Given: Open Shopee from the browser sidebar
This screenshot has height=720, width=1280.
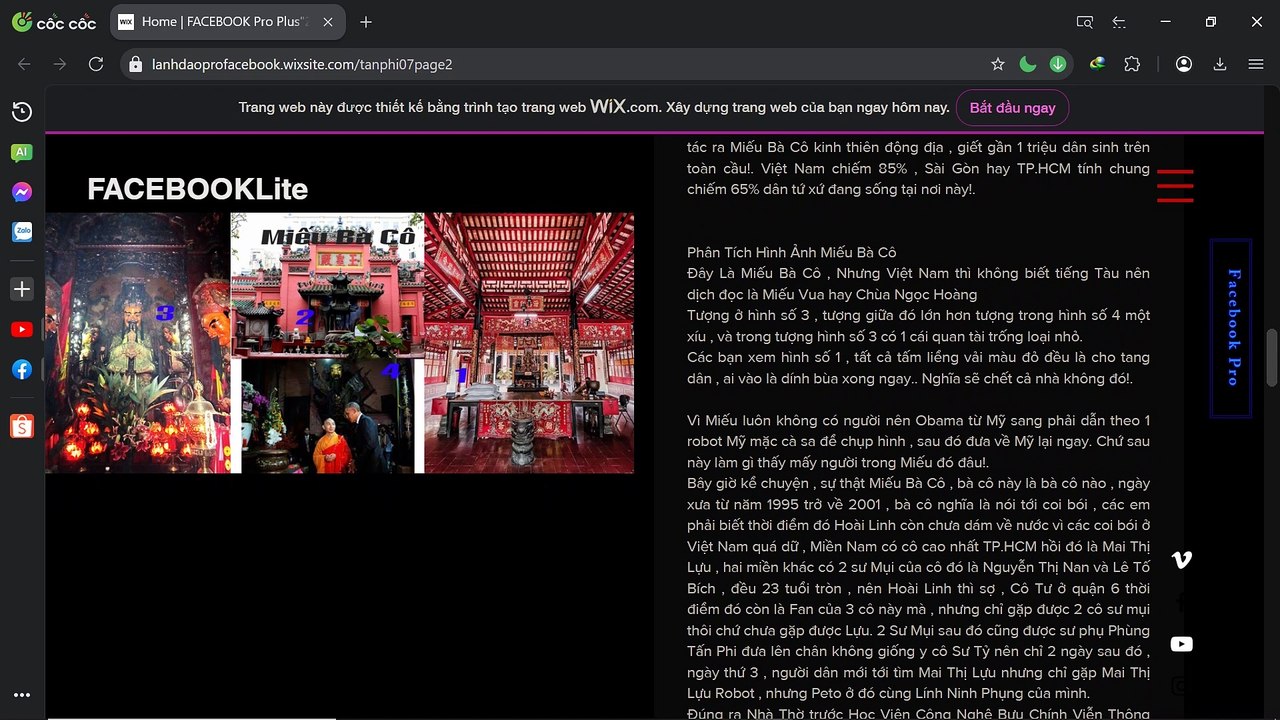Looking at the screenshot, I should pyautogui.click(x=22, y=427).
